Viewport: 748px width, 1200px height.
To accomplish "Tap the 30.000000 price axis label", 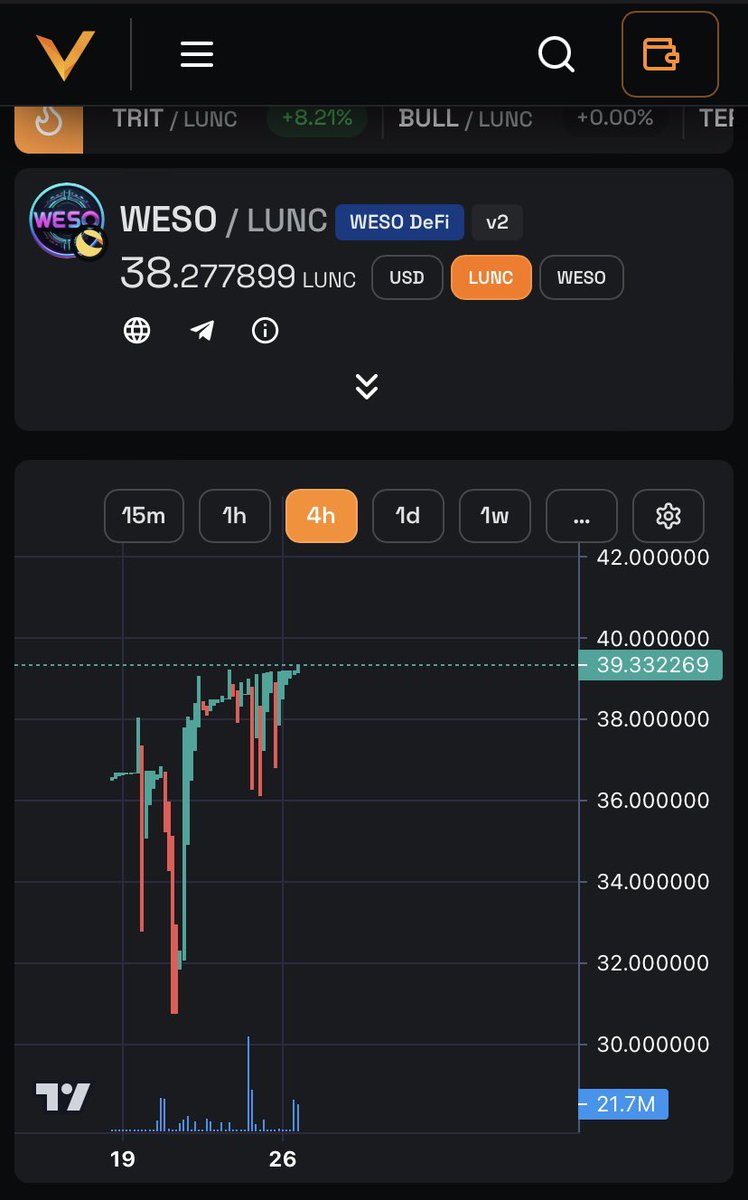I will tap(653, 1044).
